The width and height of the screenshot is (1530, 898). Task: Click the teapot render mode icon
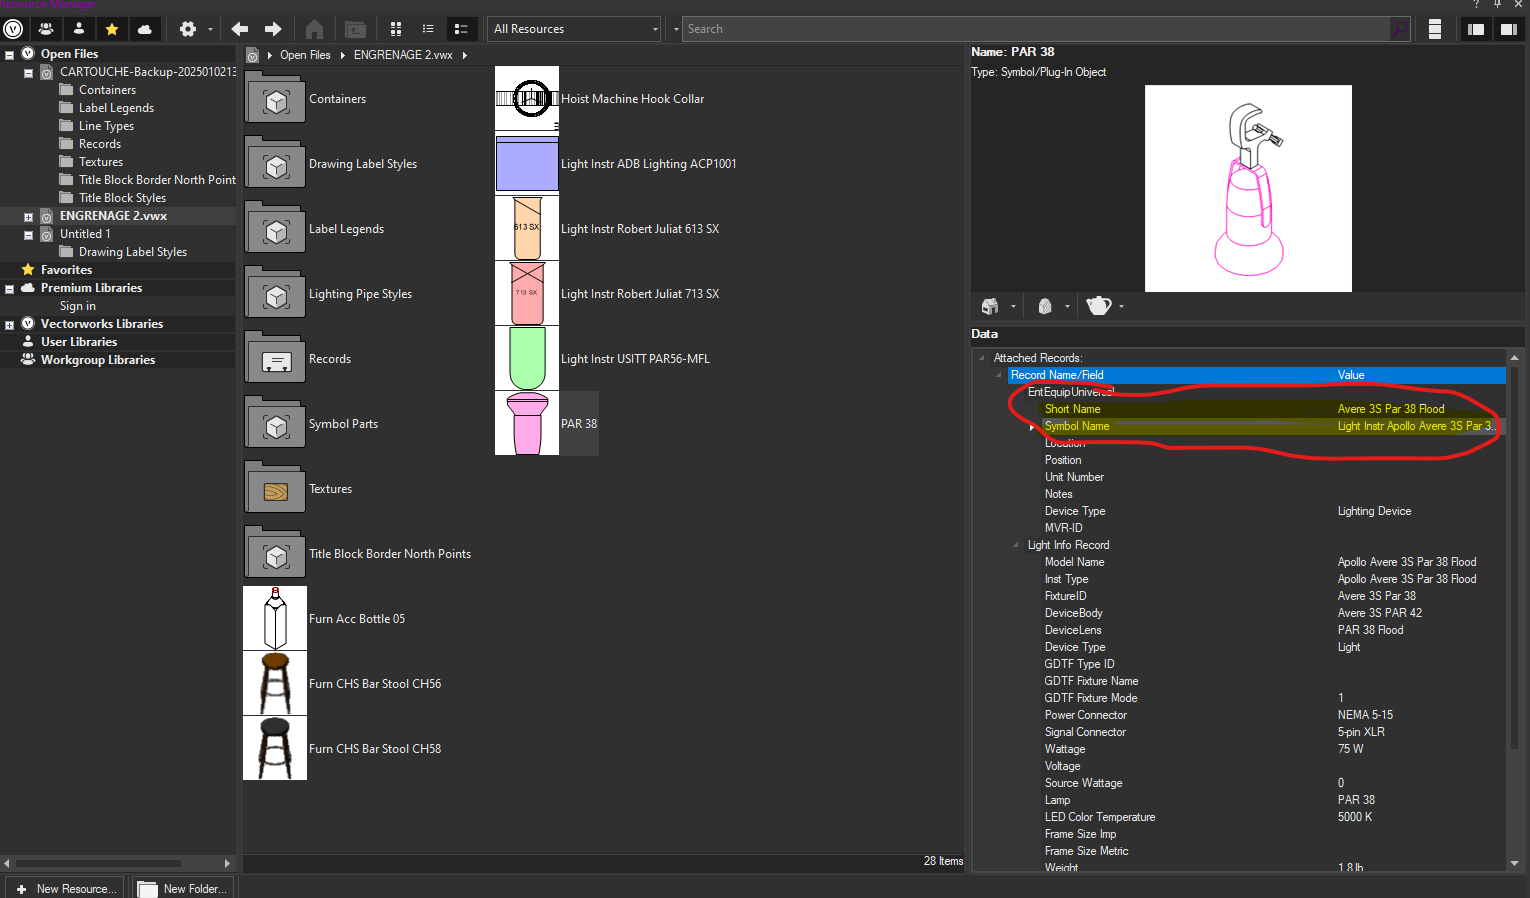click(x=1099, y=306)
